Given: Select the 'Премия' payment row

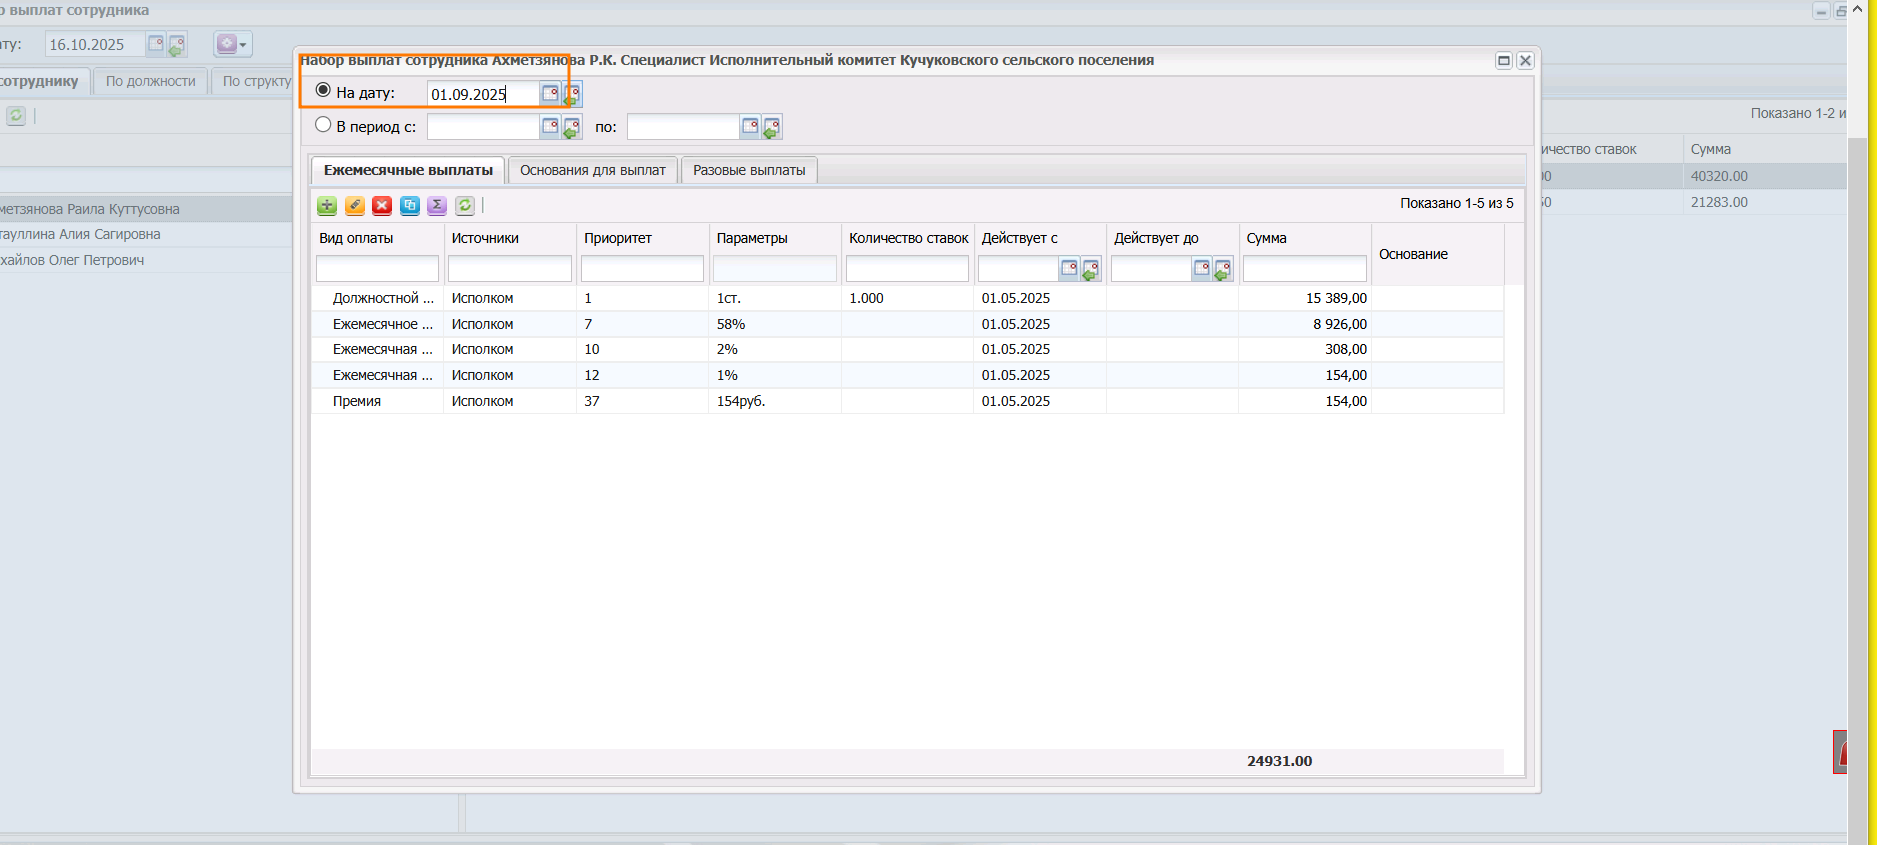Looking at the screenshot, I should pyautogui.click(x=357, y=401).
